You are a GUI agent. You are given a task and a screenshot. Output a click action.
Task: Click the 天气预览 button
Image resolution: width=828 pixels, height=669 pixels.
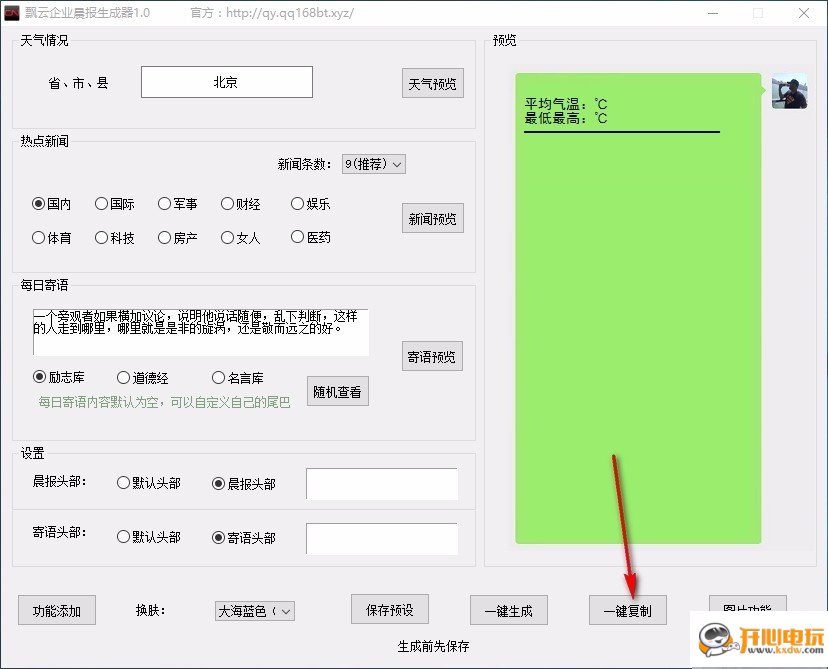coord(432,83)
